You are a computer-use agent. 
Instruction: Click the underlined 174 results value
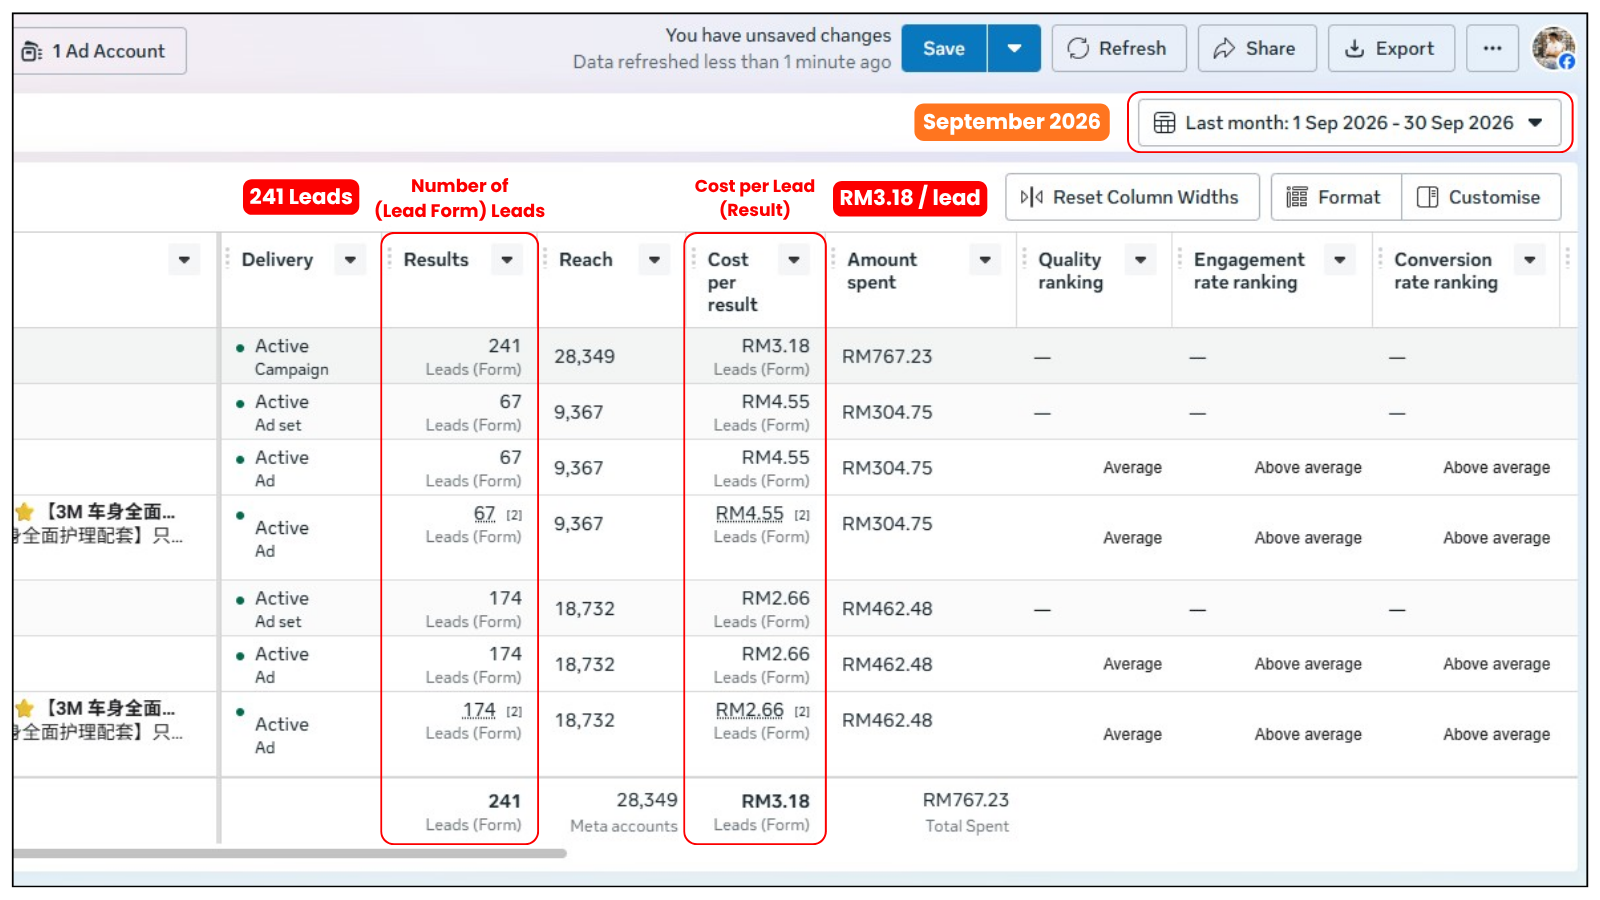point(479,710)
